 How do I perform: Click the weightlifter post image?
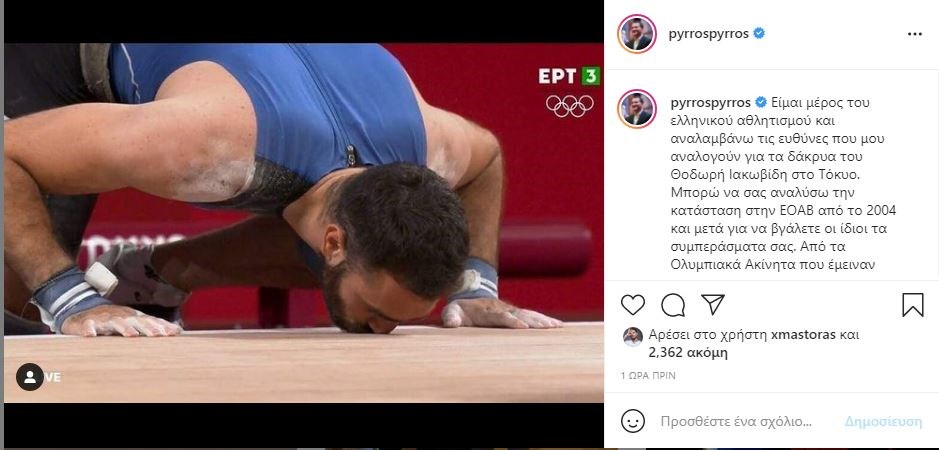tap(304, 222)
